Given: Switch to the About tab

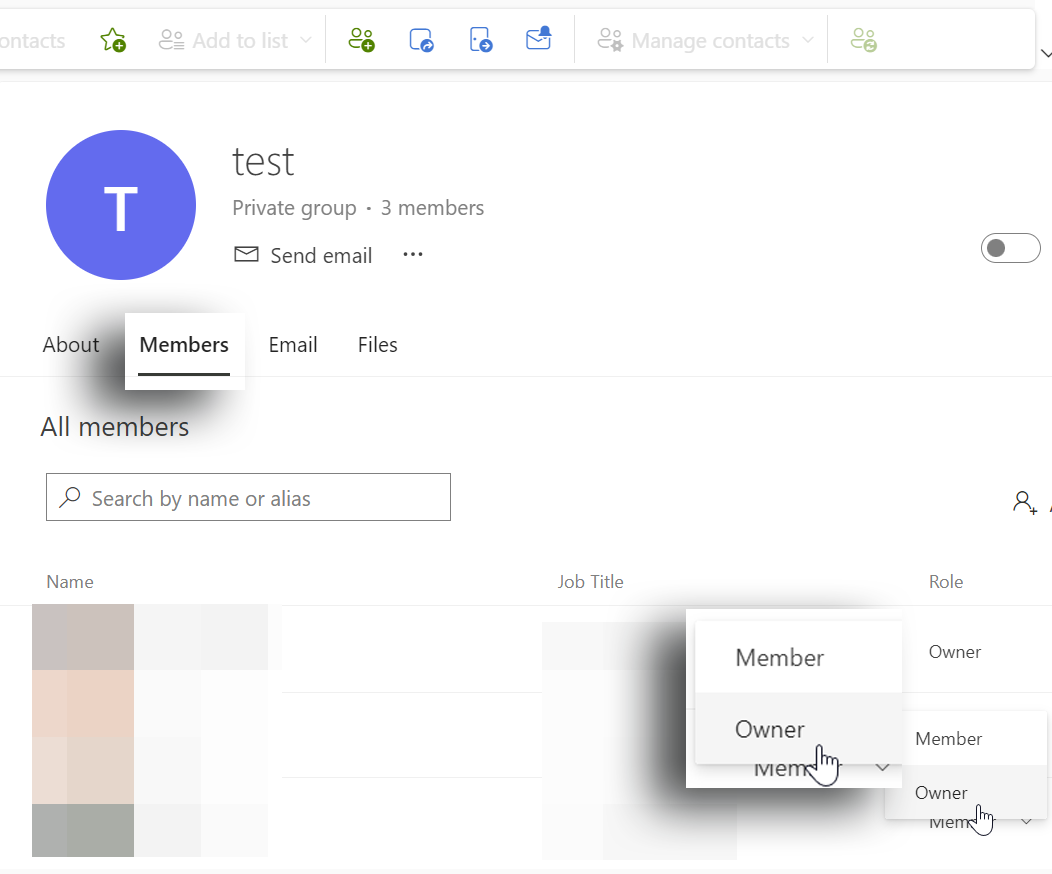Looking at the screenshot, I should click(71, 345).
